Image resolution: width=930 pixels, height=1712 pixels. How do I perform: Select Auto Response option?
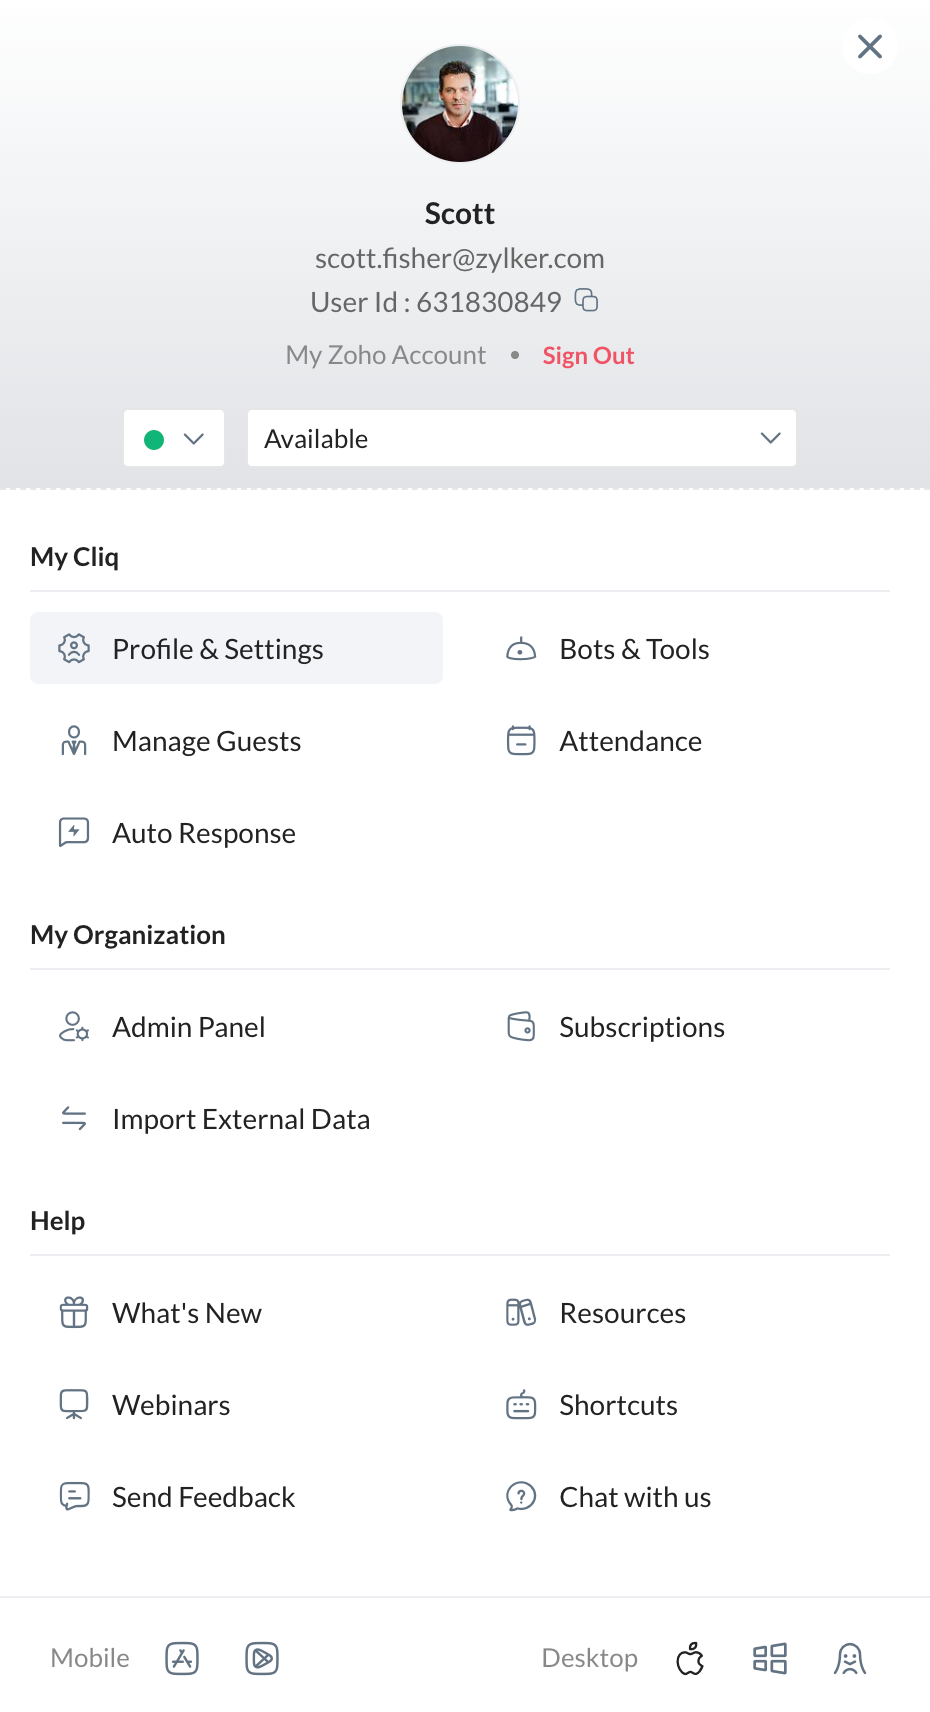click(x=204, y=833)
